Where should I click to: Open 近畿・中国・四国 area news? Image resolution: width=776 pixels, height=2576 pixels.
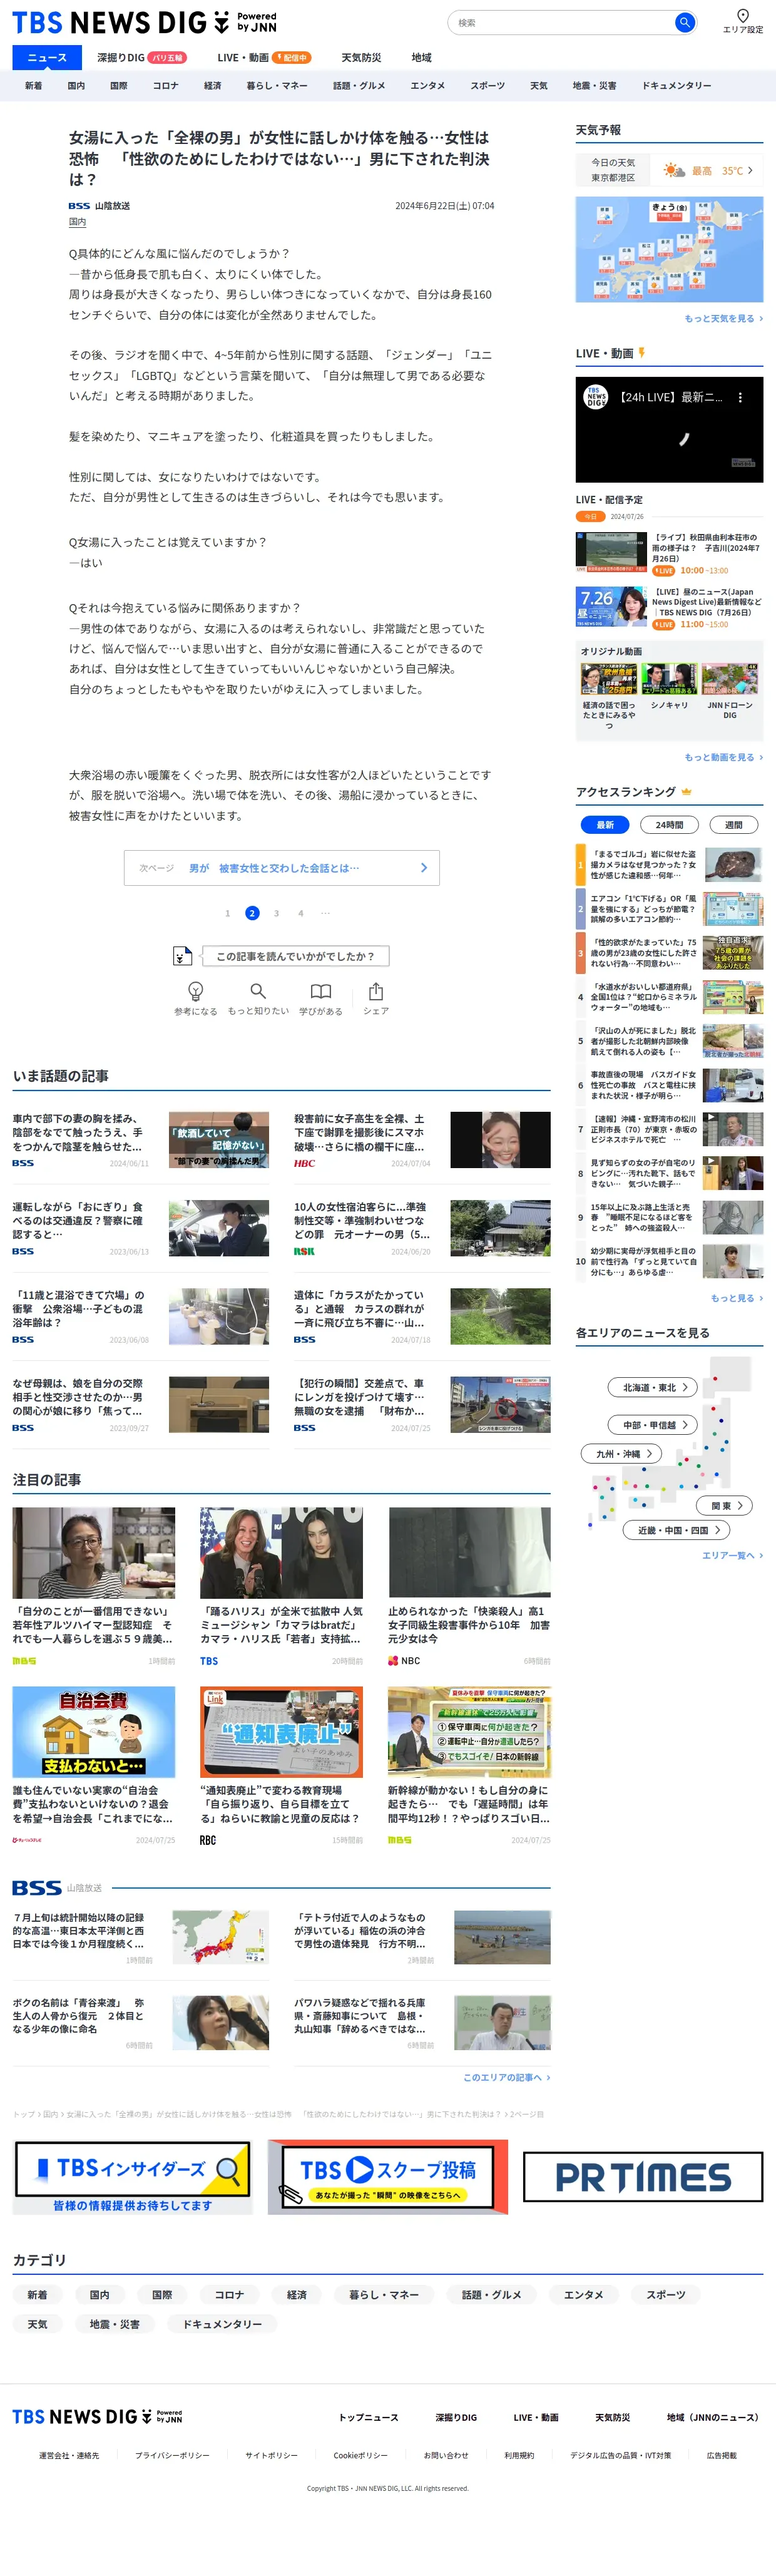[x=676, y=1530]
